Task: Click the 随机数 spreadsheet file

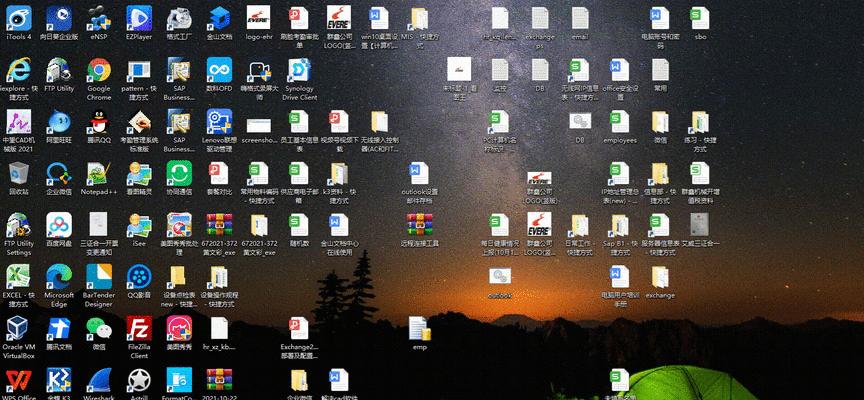Action: coord(299,225)
